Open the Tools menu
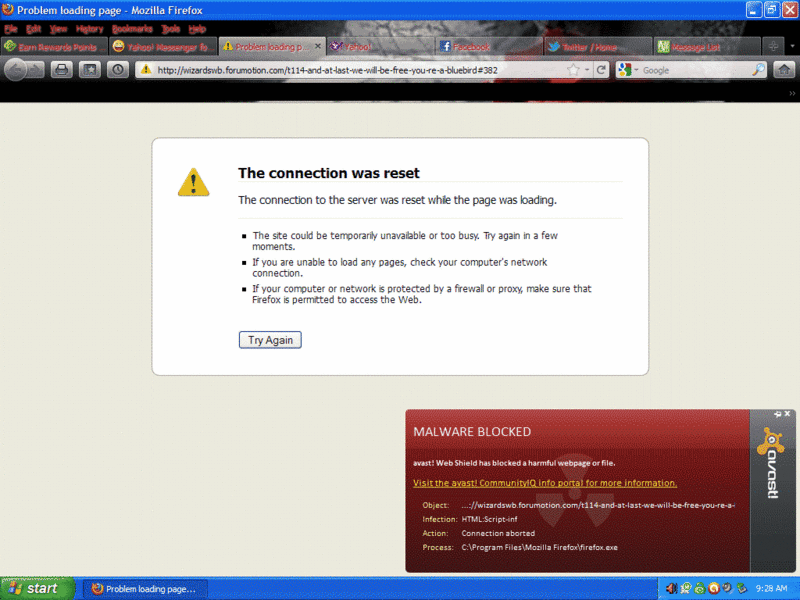The height and width of the screenshot is (600, 800). coord(170,29)
